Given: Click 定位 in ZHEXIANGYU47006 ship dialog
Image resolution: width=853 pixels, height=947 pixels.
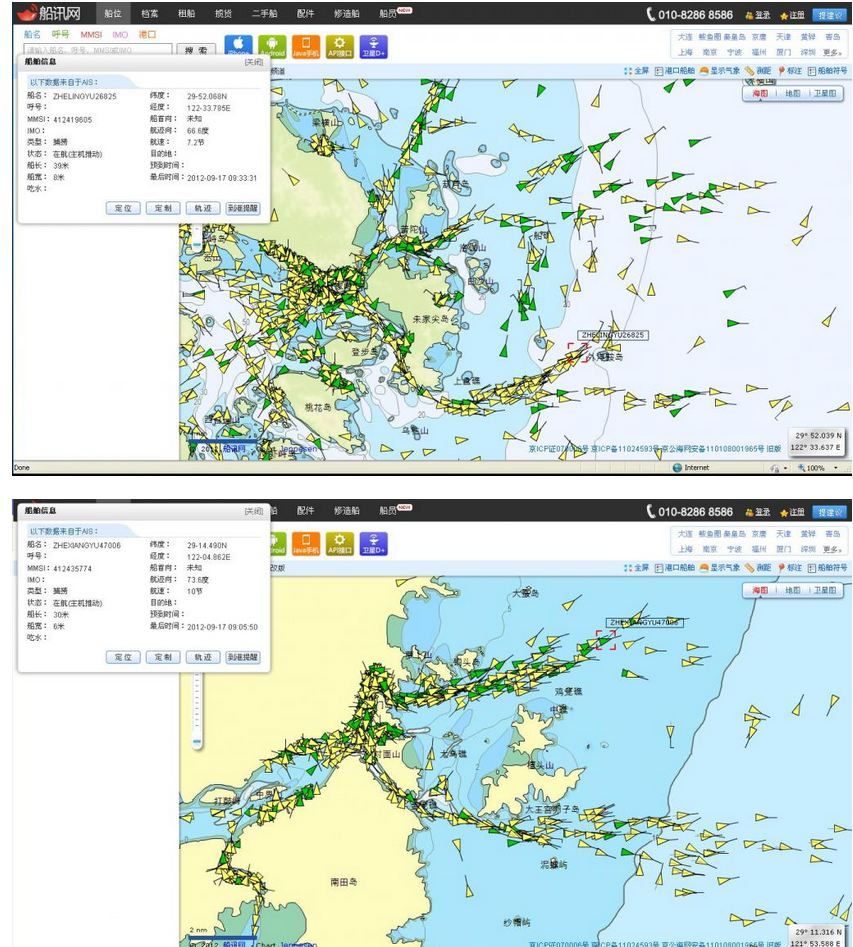Looking at the screenshot, I should [123, 657].
